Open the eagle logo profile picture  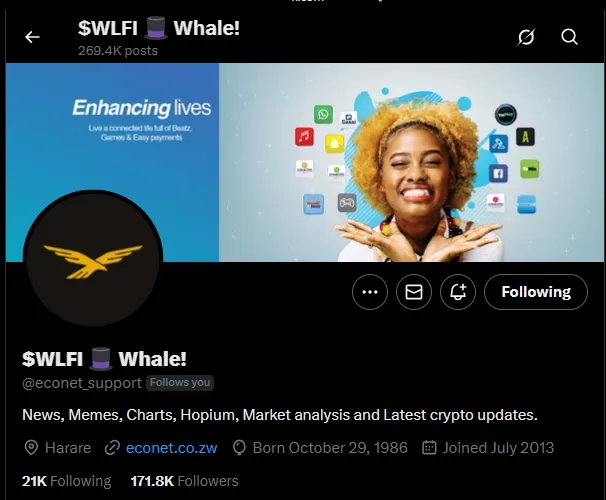pyautogui.click(x=93, y=259)
